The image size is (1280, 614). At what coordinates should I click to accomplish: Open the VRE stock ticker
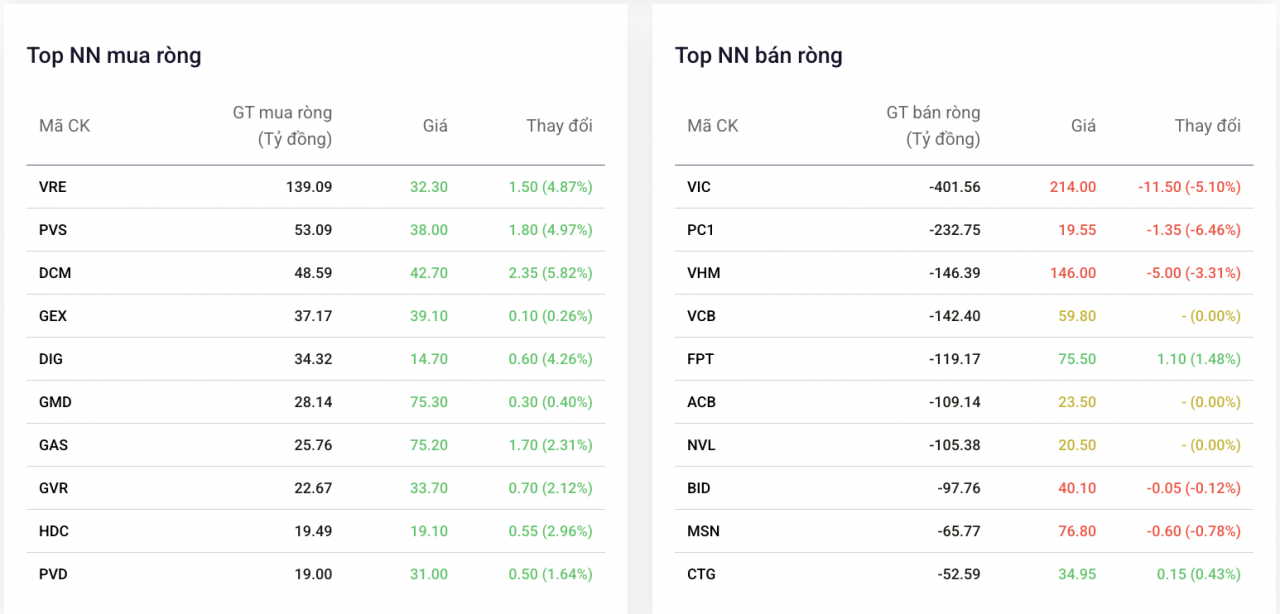tap(53, 187)
